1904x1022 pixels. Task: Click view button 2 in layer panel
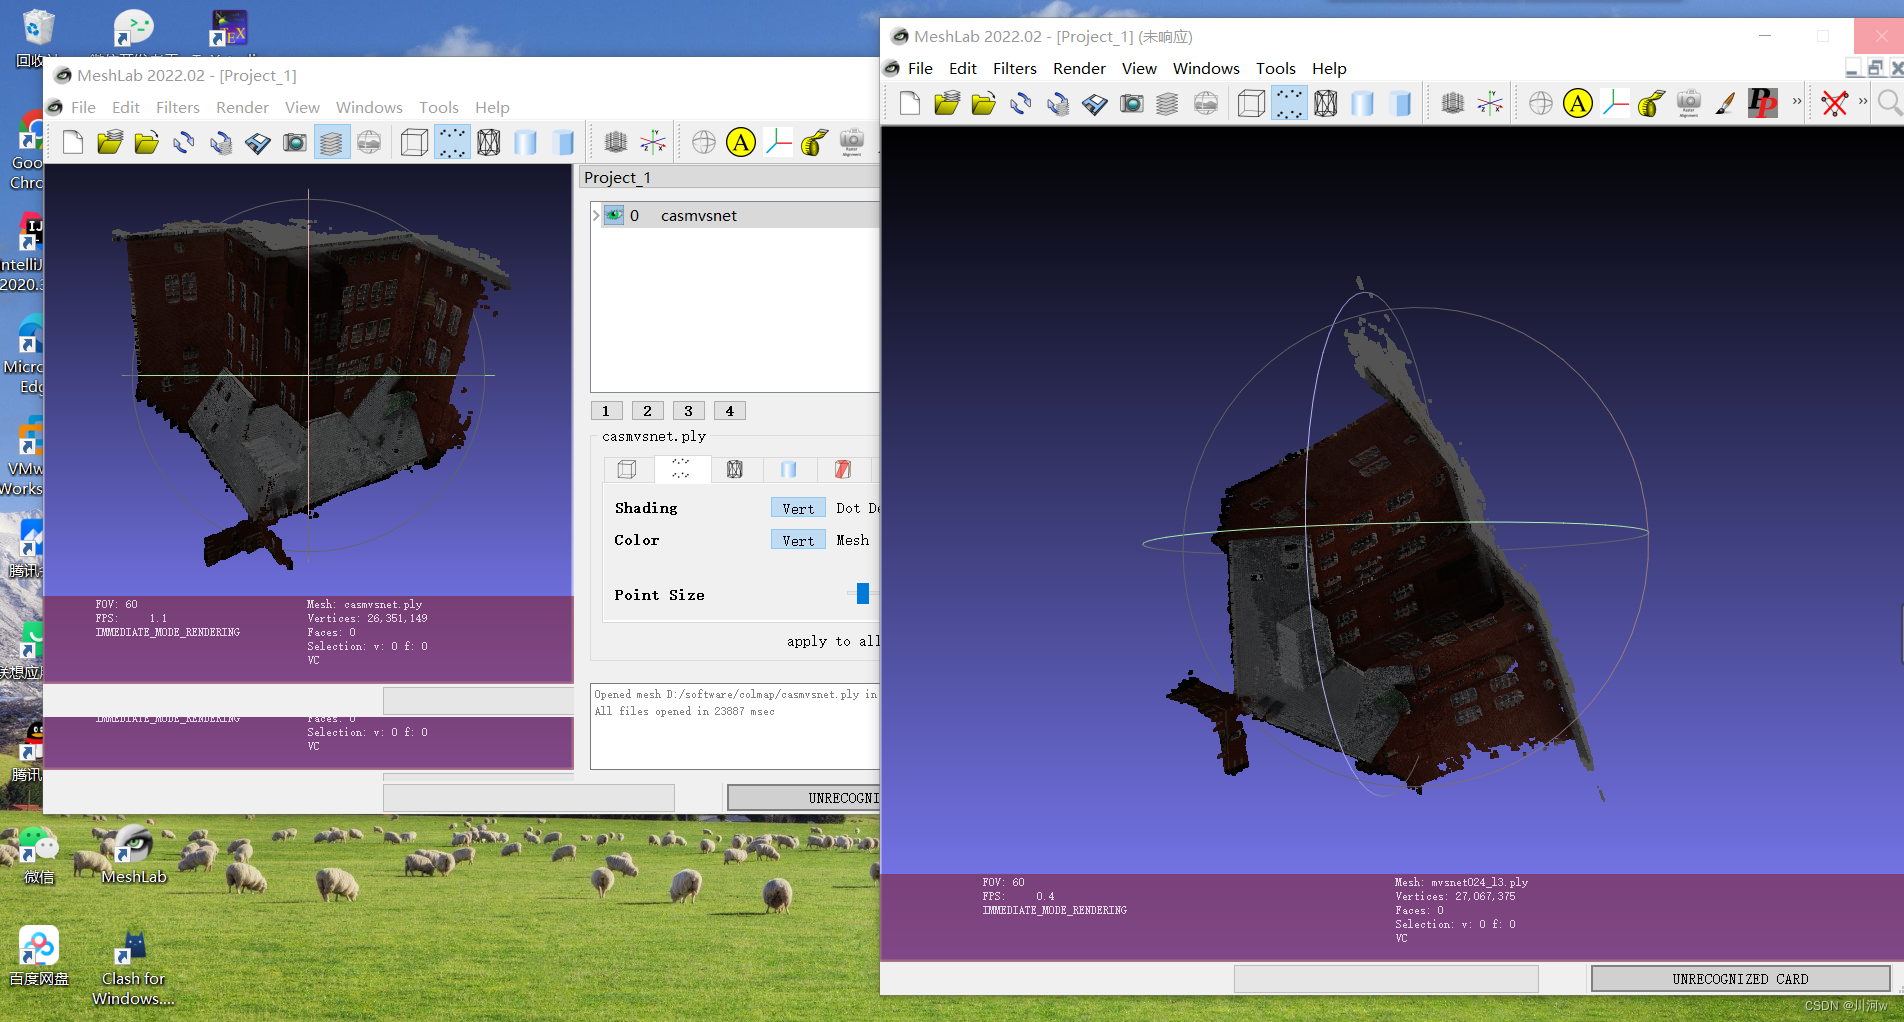click(x=647, y=411)
